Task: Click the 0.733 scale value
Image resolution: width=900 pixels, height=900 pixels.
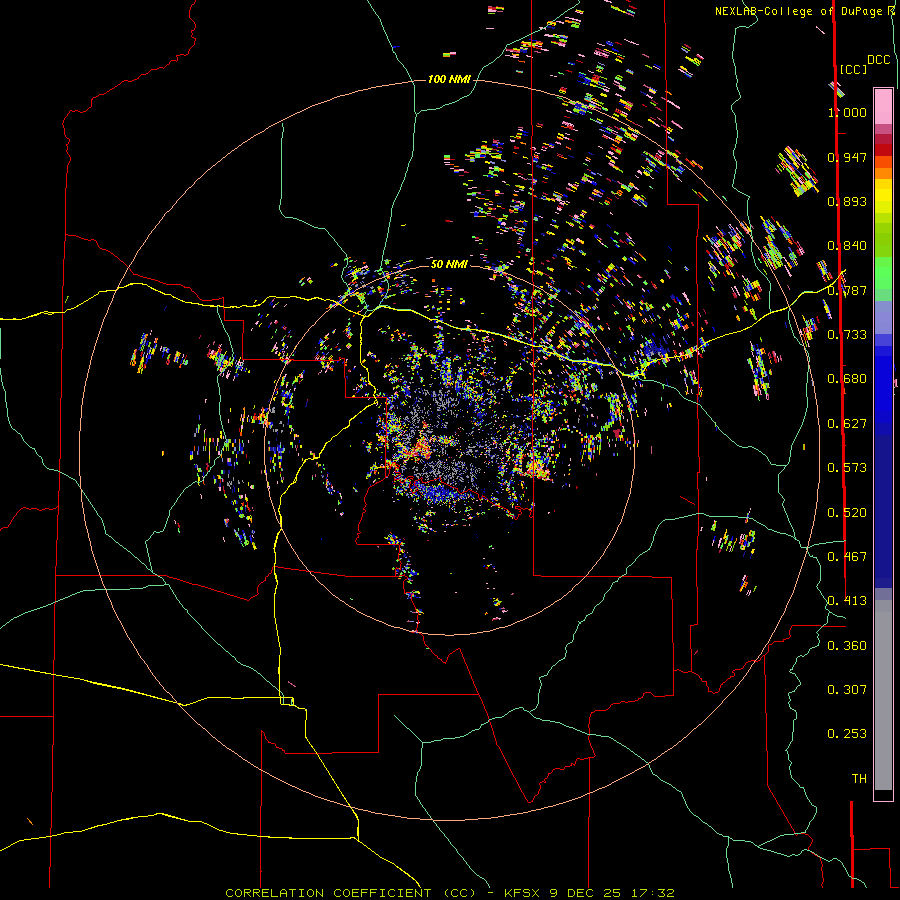Action: [x=847, y=335]
